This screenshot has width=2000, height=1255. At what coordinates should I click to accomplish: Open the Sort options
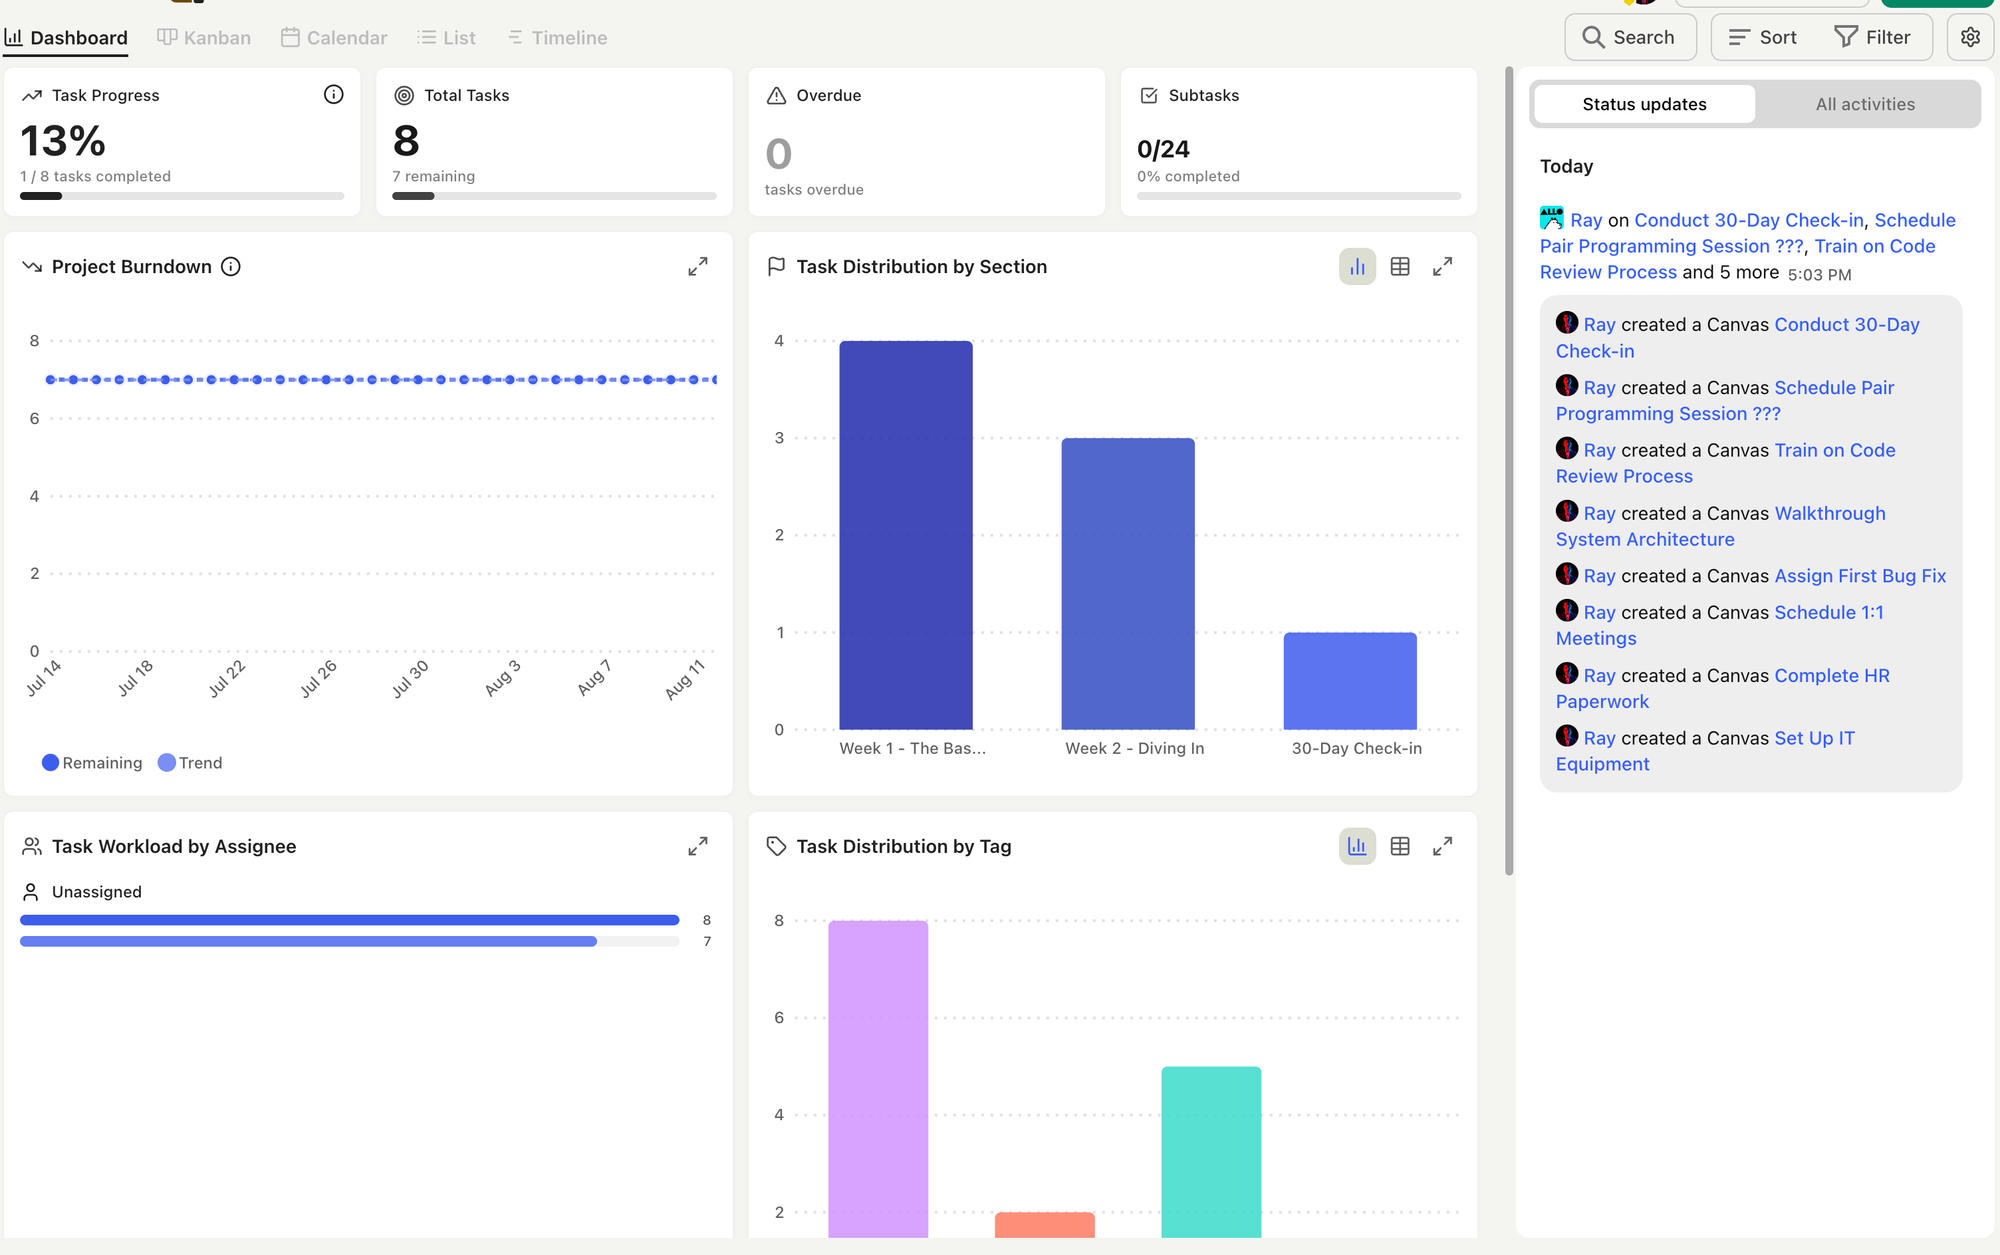[1763, 37]
